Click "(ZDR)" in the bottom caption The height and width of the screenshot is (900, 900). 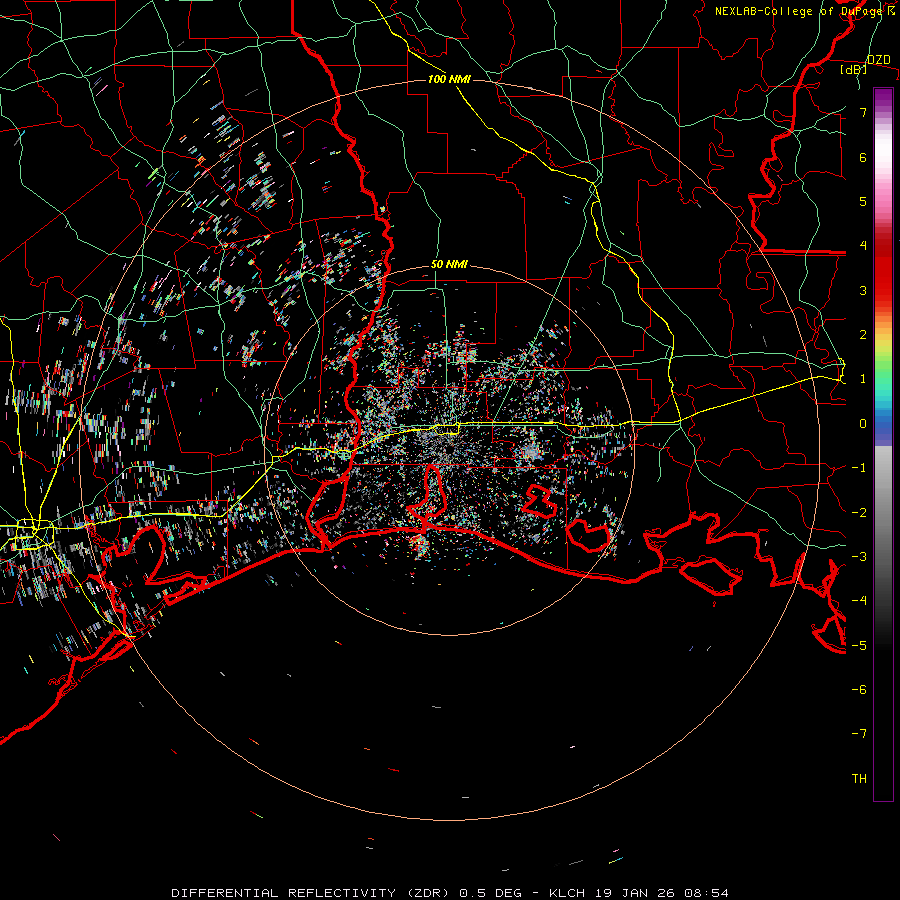point(430,893)
